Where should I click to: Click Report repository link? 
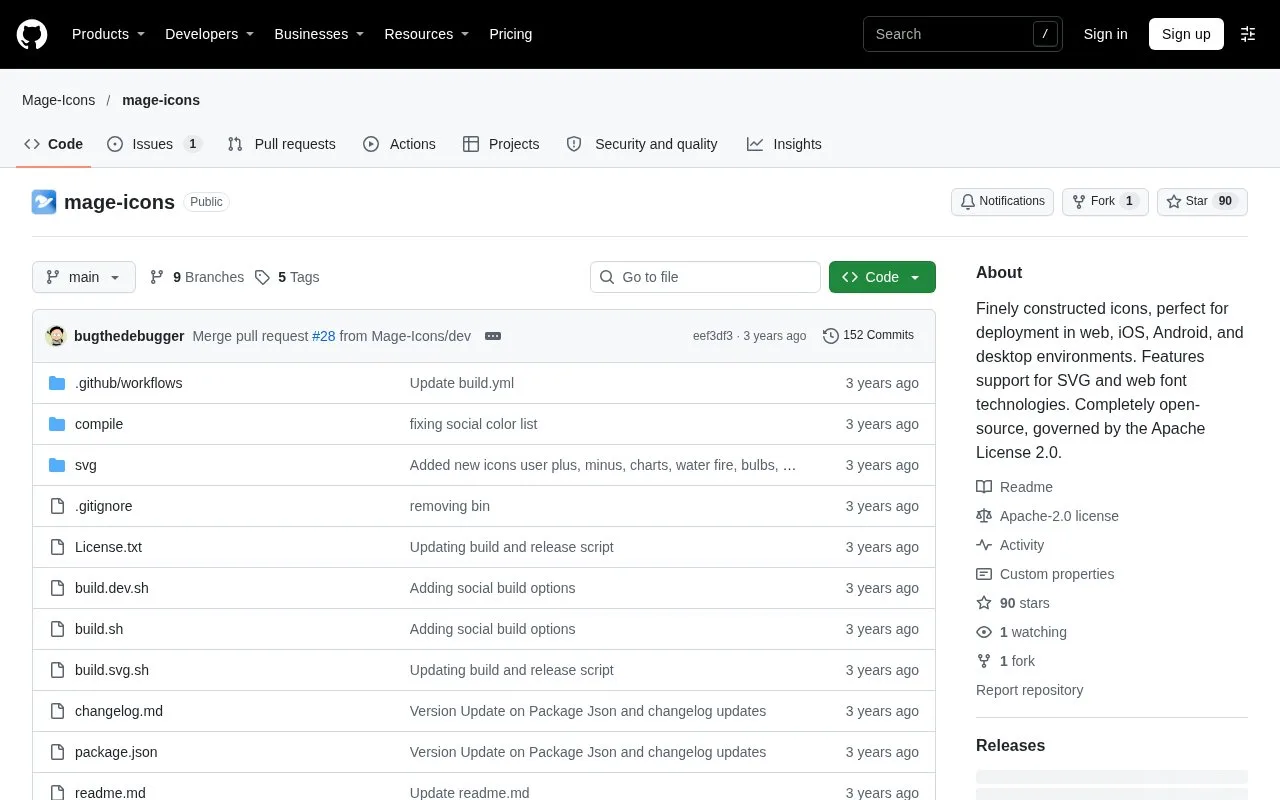click(1029, 690)
